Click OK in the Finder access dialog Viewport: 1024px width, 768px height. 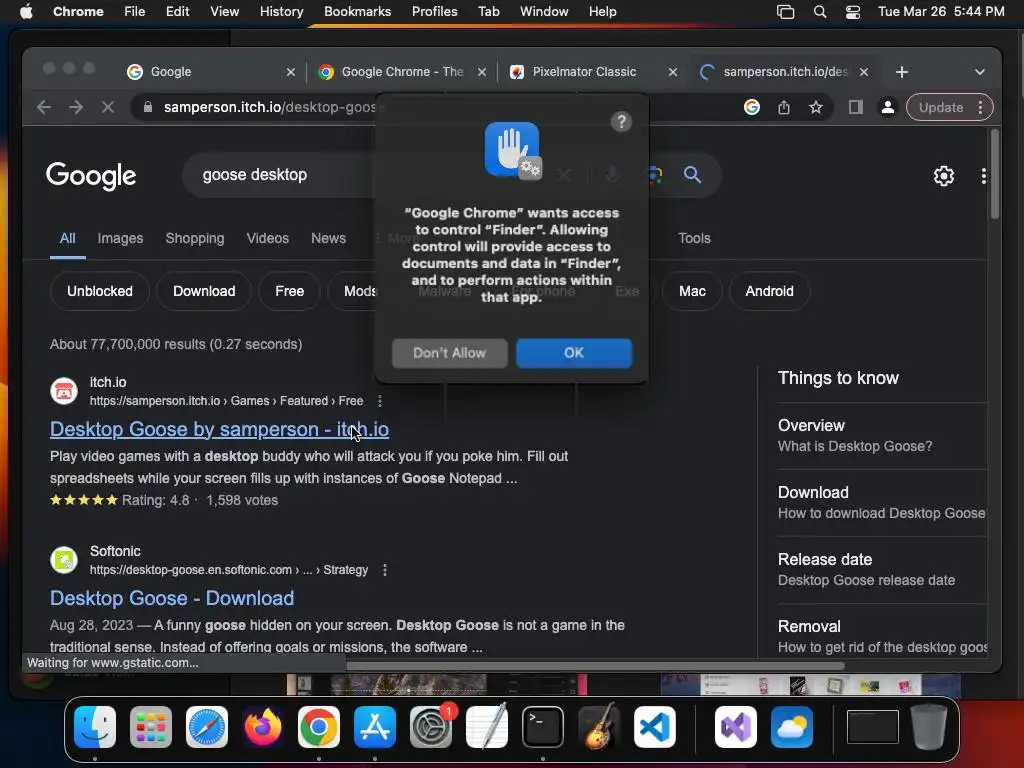573,353
